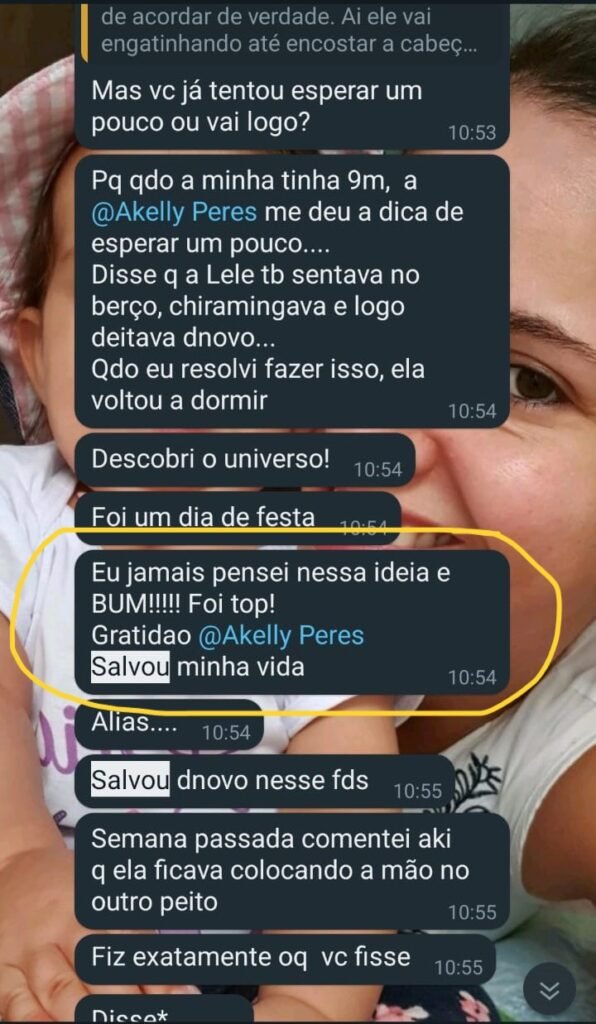Tap highlighted 'Salvou' in minha vida message

point(130,668)
